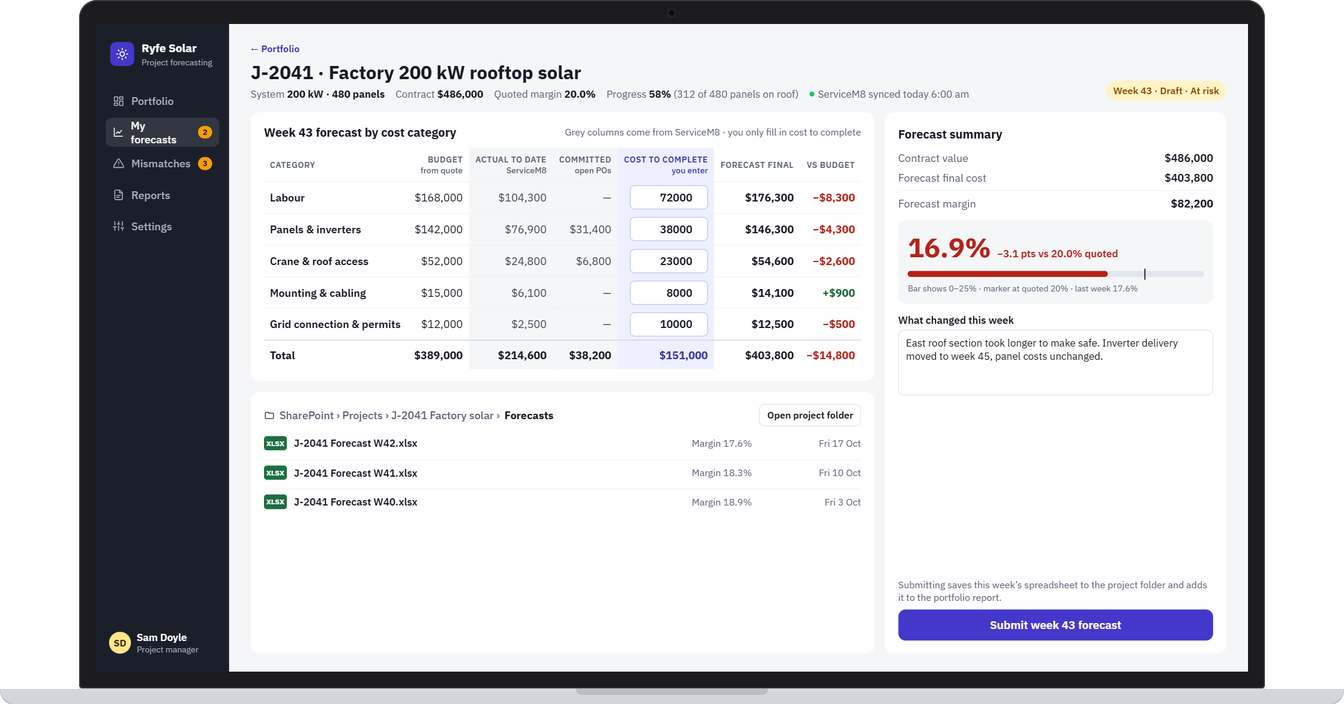Click the Grid connection & permits row label
This screenshot has width=1344, height=704.
pos(335,324)
